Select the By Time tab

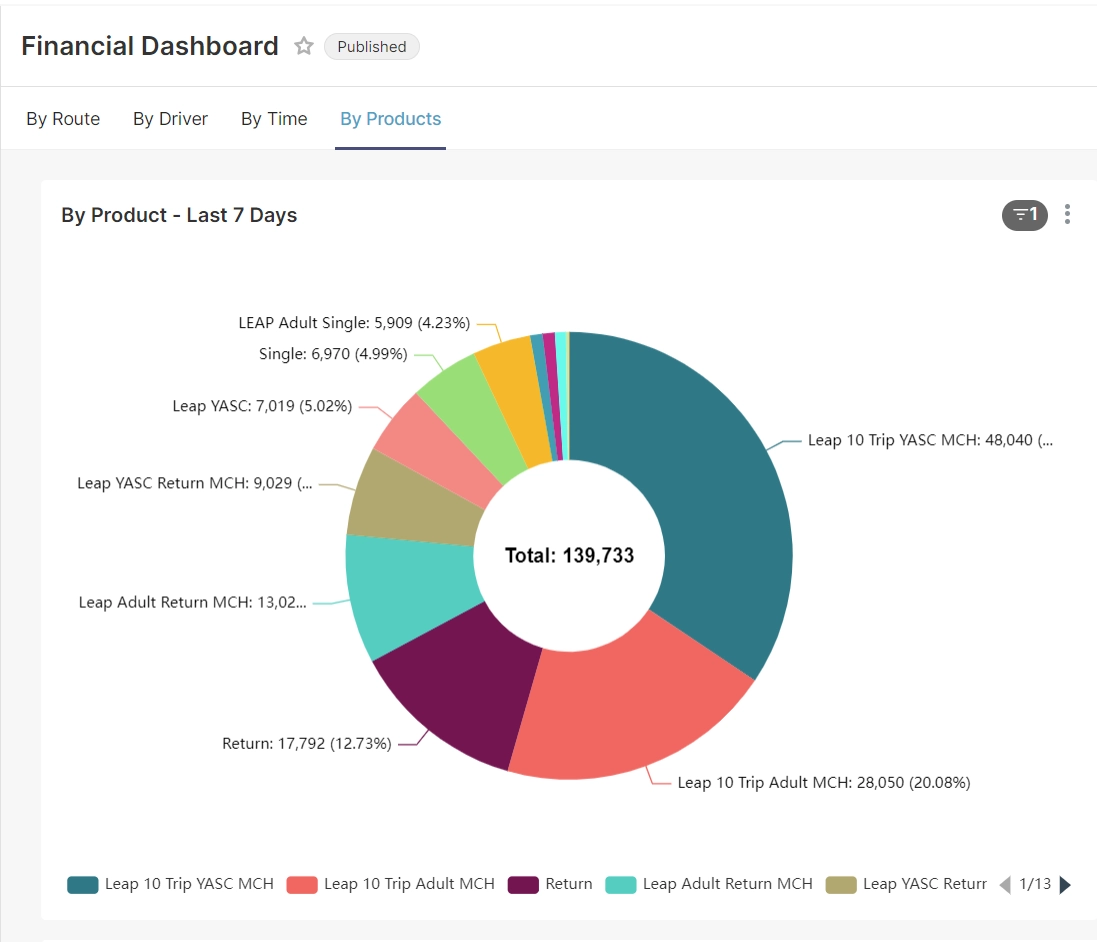coord(274,119)
